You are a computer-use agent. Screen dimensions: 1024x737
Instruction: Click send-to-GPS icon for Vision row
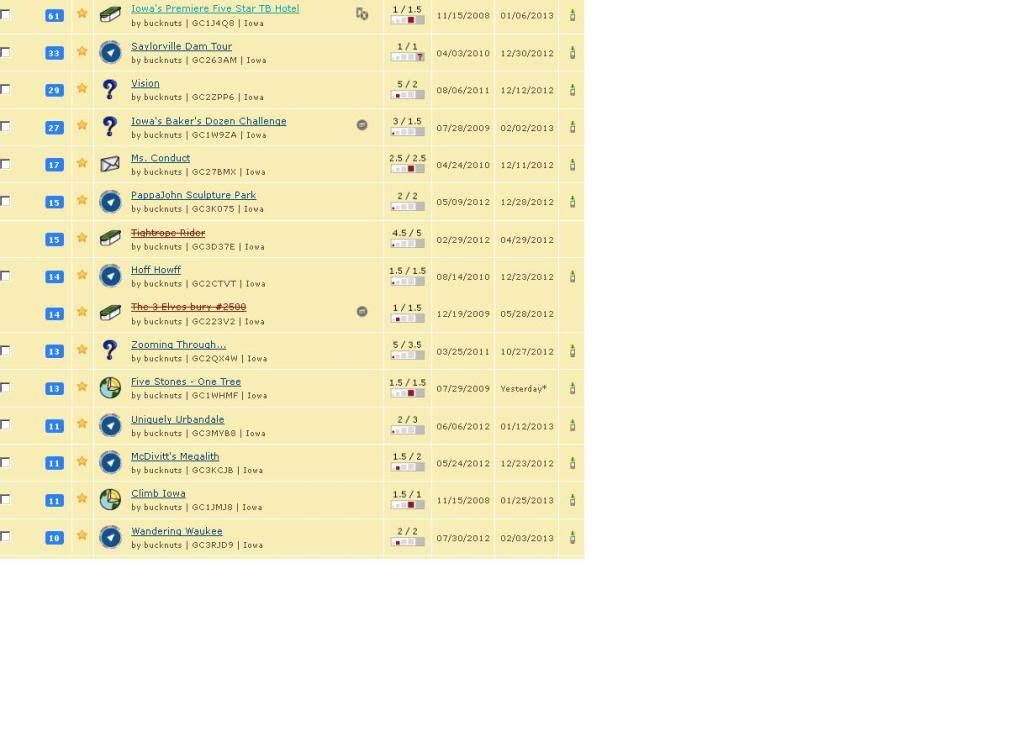click(x=572, y=89)
